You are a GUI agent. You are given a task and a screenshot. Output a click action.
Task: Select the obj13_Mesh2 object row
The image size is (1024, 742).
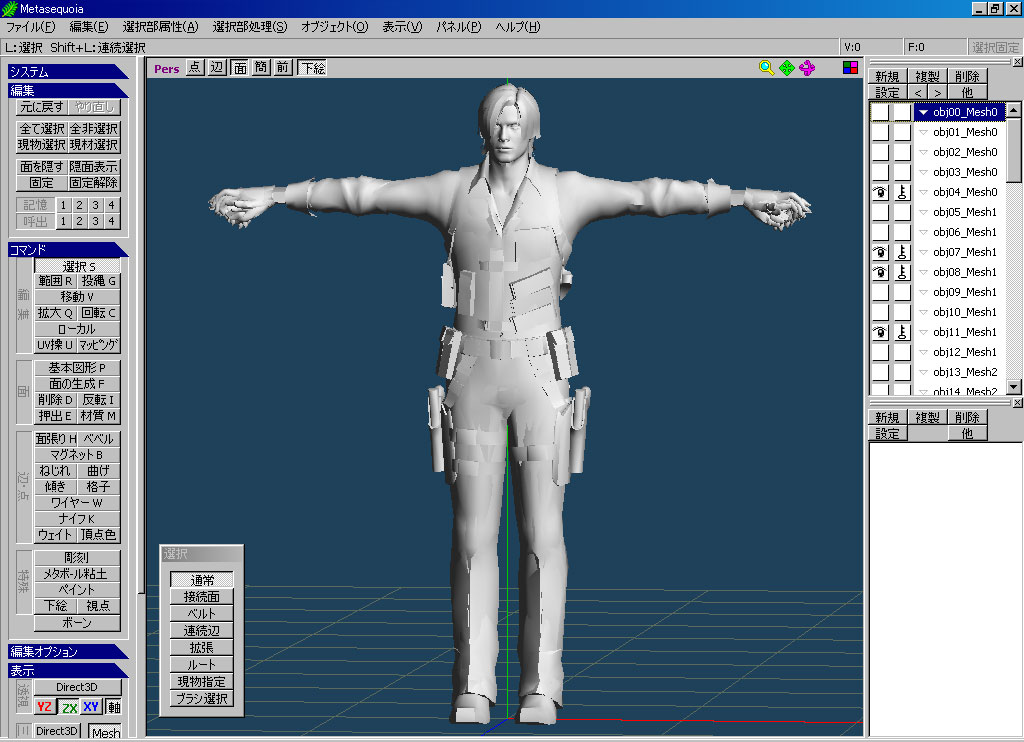click(x=938, y=372)
